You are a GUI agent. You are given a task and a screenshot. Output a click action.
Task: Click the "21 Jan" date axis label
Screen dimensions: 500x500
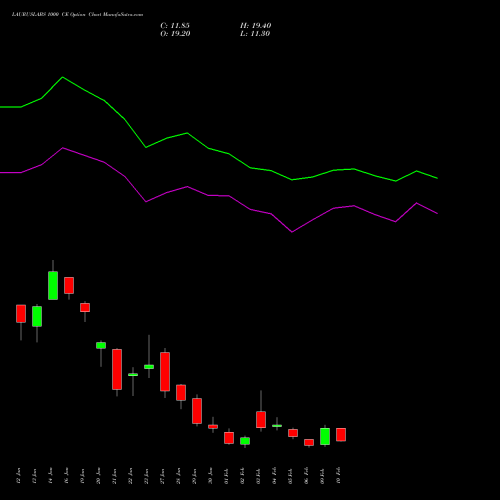115,476
